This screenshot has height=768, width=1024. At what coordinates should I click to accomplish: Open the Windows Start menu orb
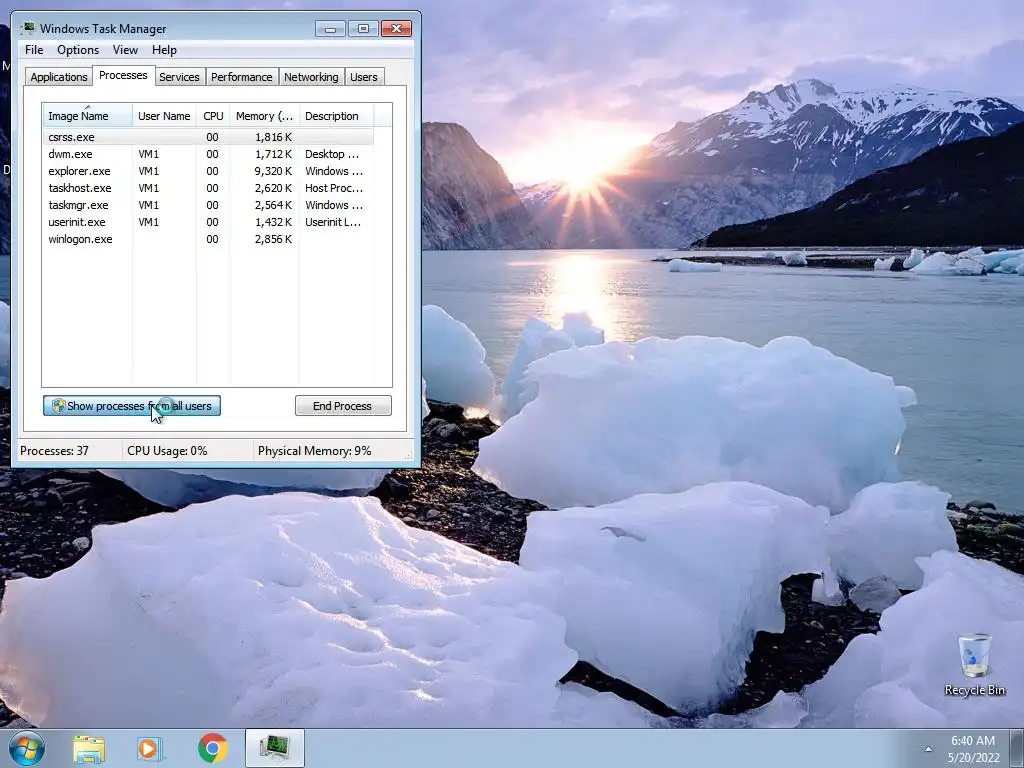tap(27, 748)
